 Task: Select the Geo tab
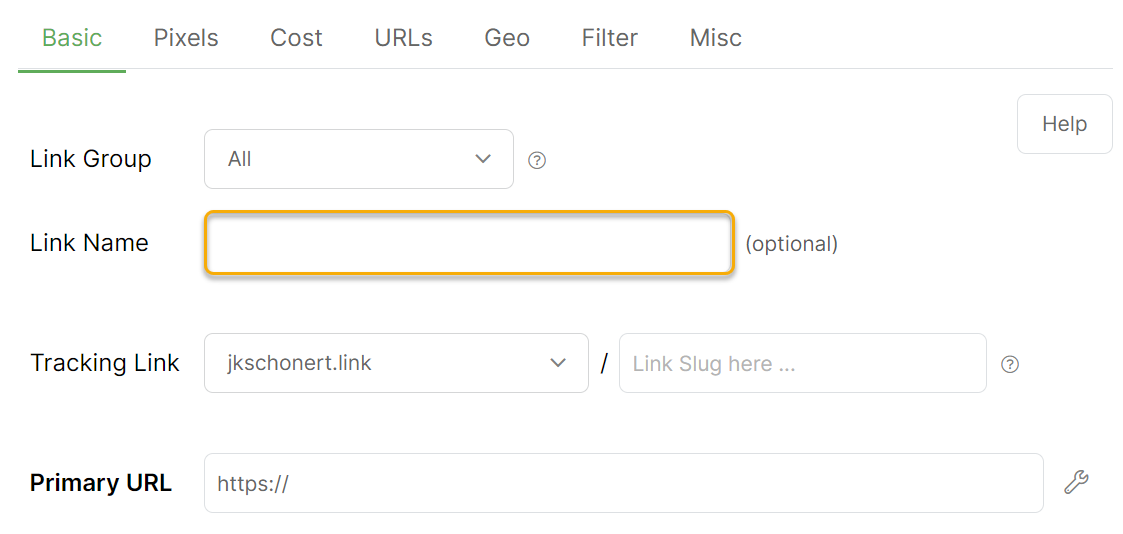click(x=507, y=38)
